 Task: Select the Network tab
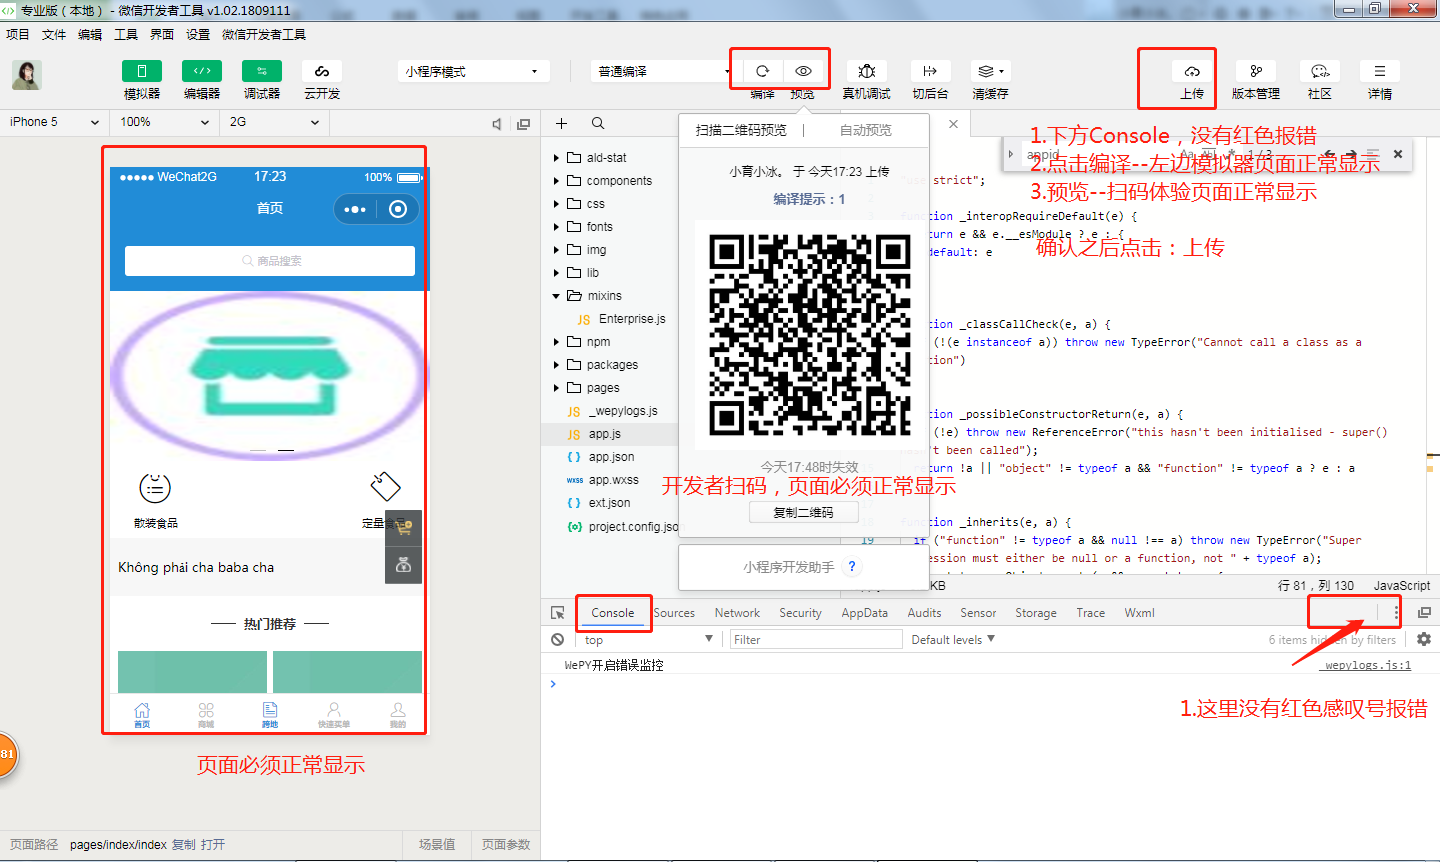pyautogui.click(x=737, y=613)
